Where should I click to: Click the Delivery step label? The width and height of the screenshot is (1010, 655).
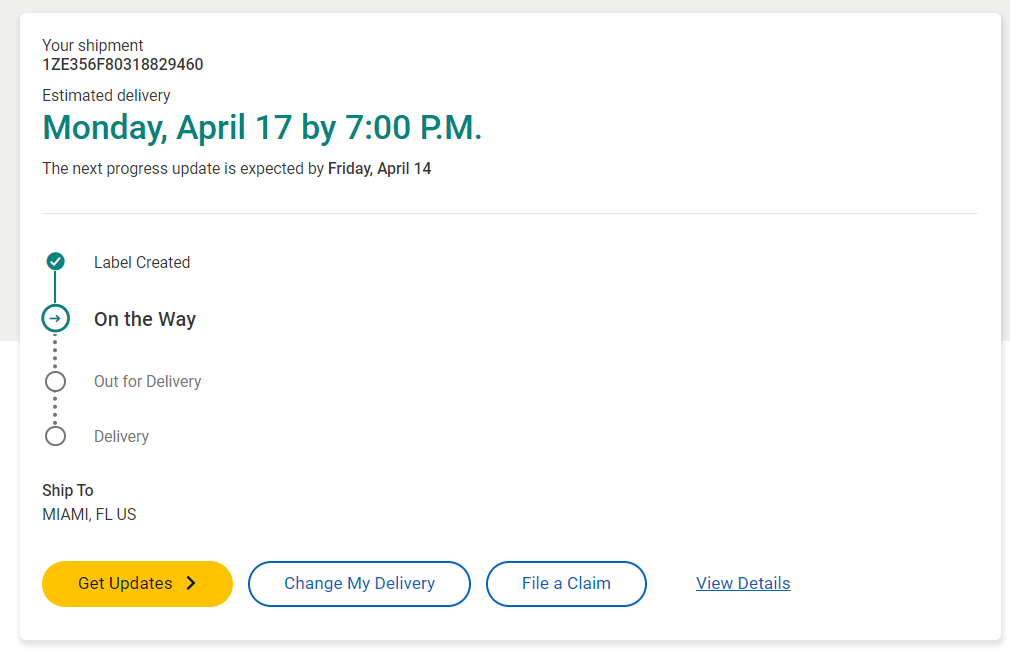[121, 436]
